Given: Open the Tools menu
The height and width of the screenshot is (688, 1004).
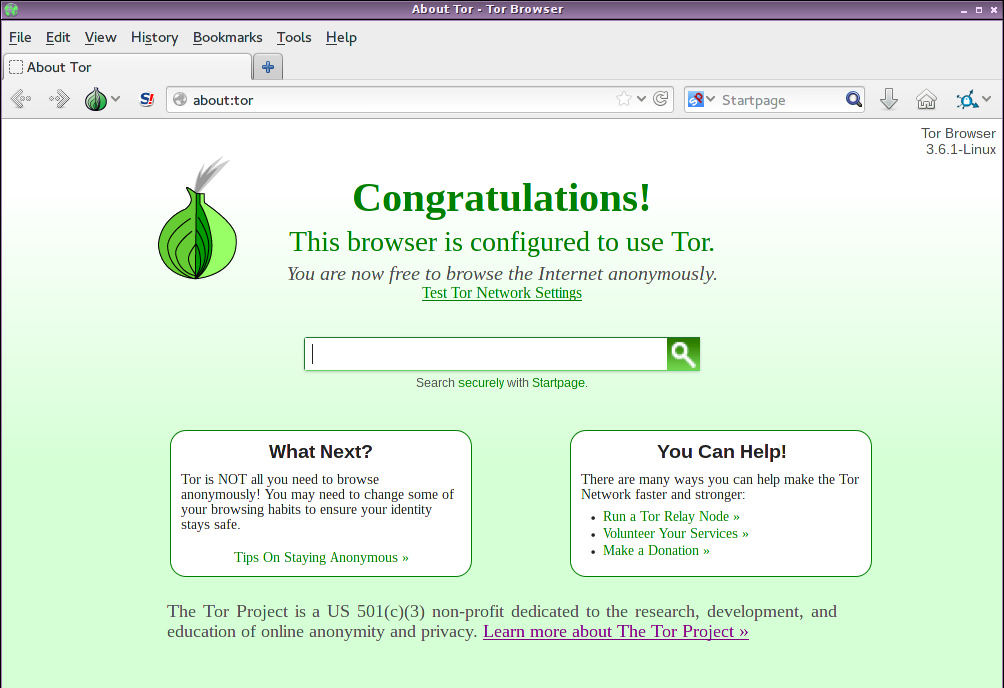Looking at the screenshot, I should click(x=294, y=37).
